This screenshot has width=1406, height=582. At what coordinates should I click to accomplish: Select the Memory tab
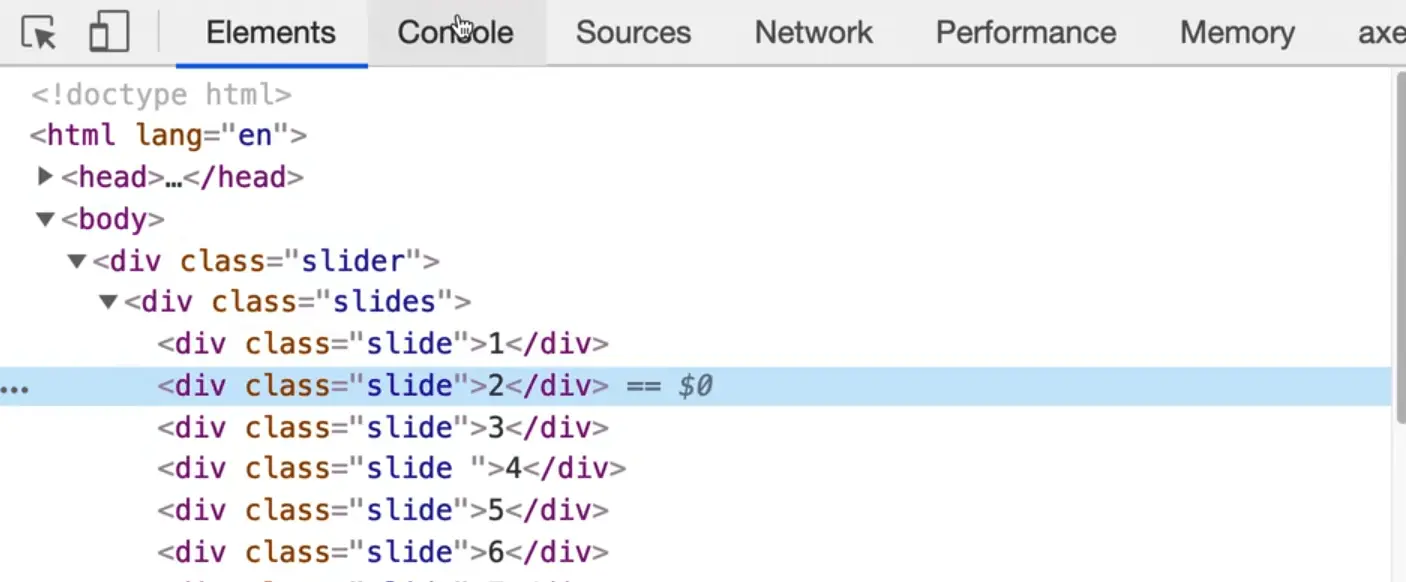point(1236,33)
